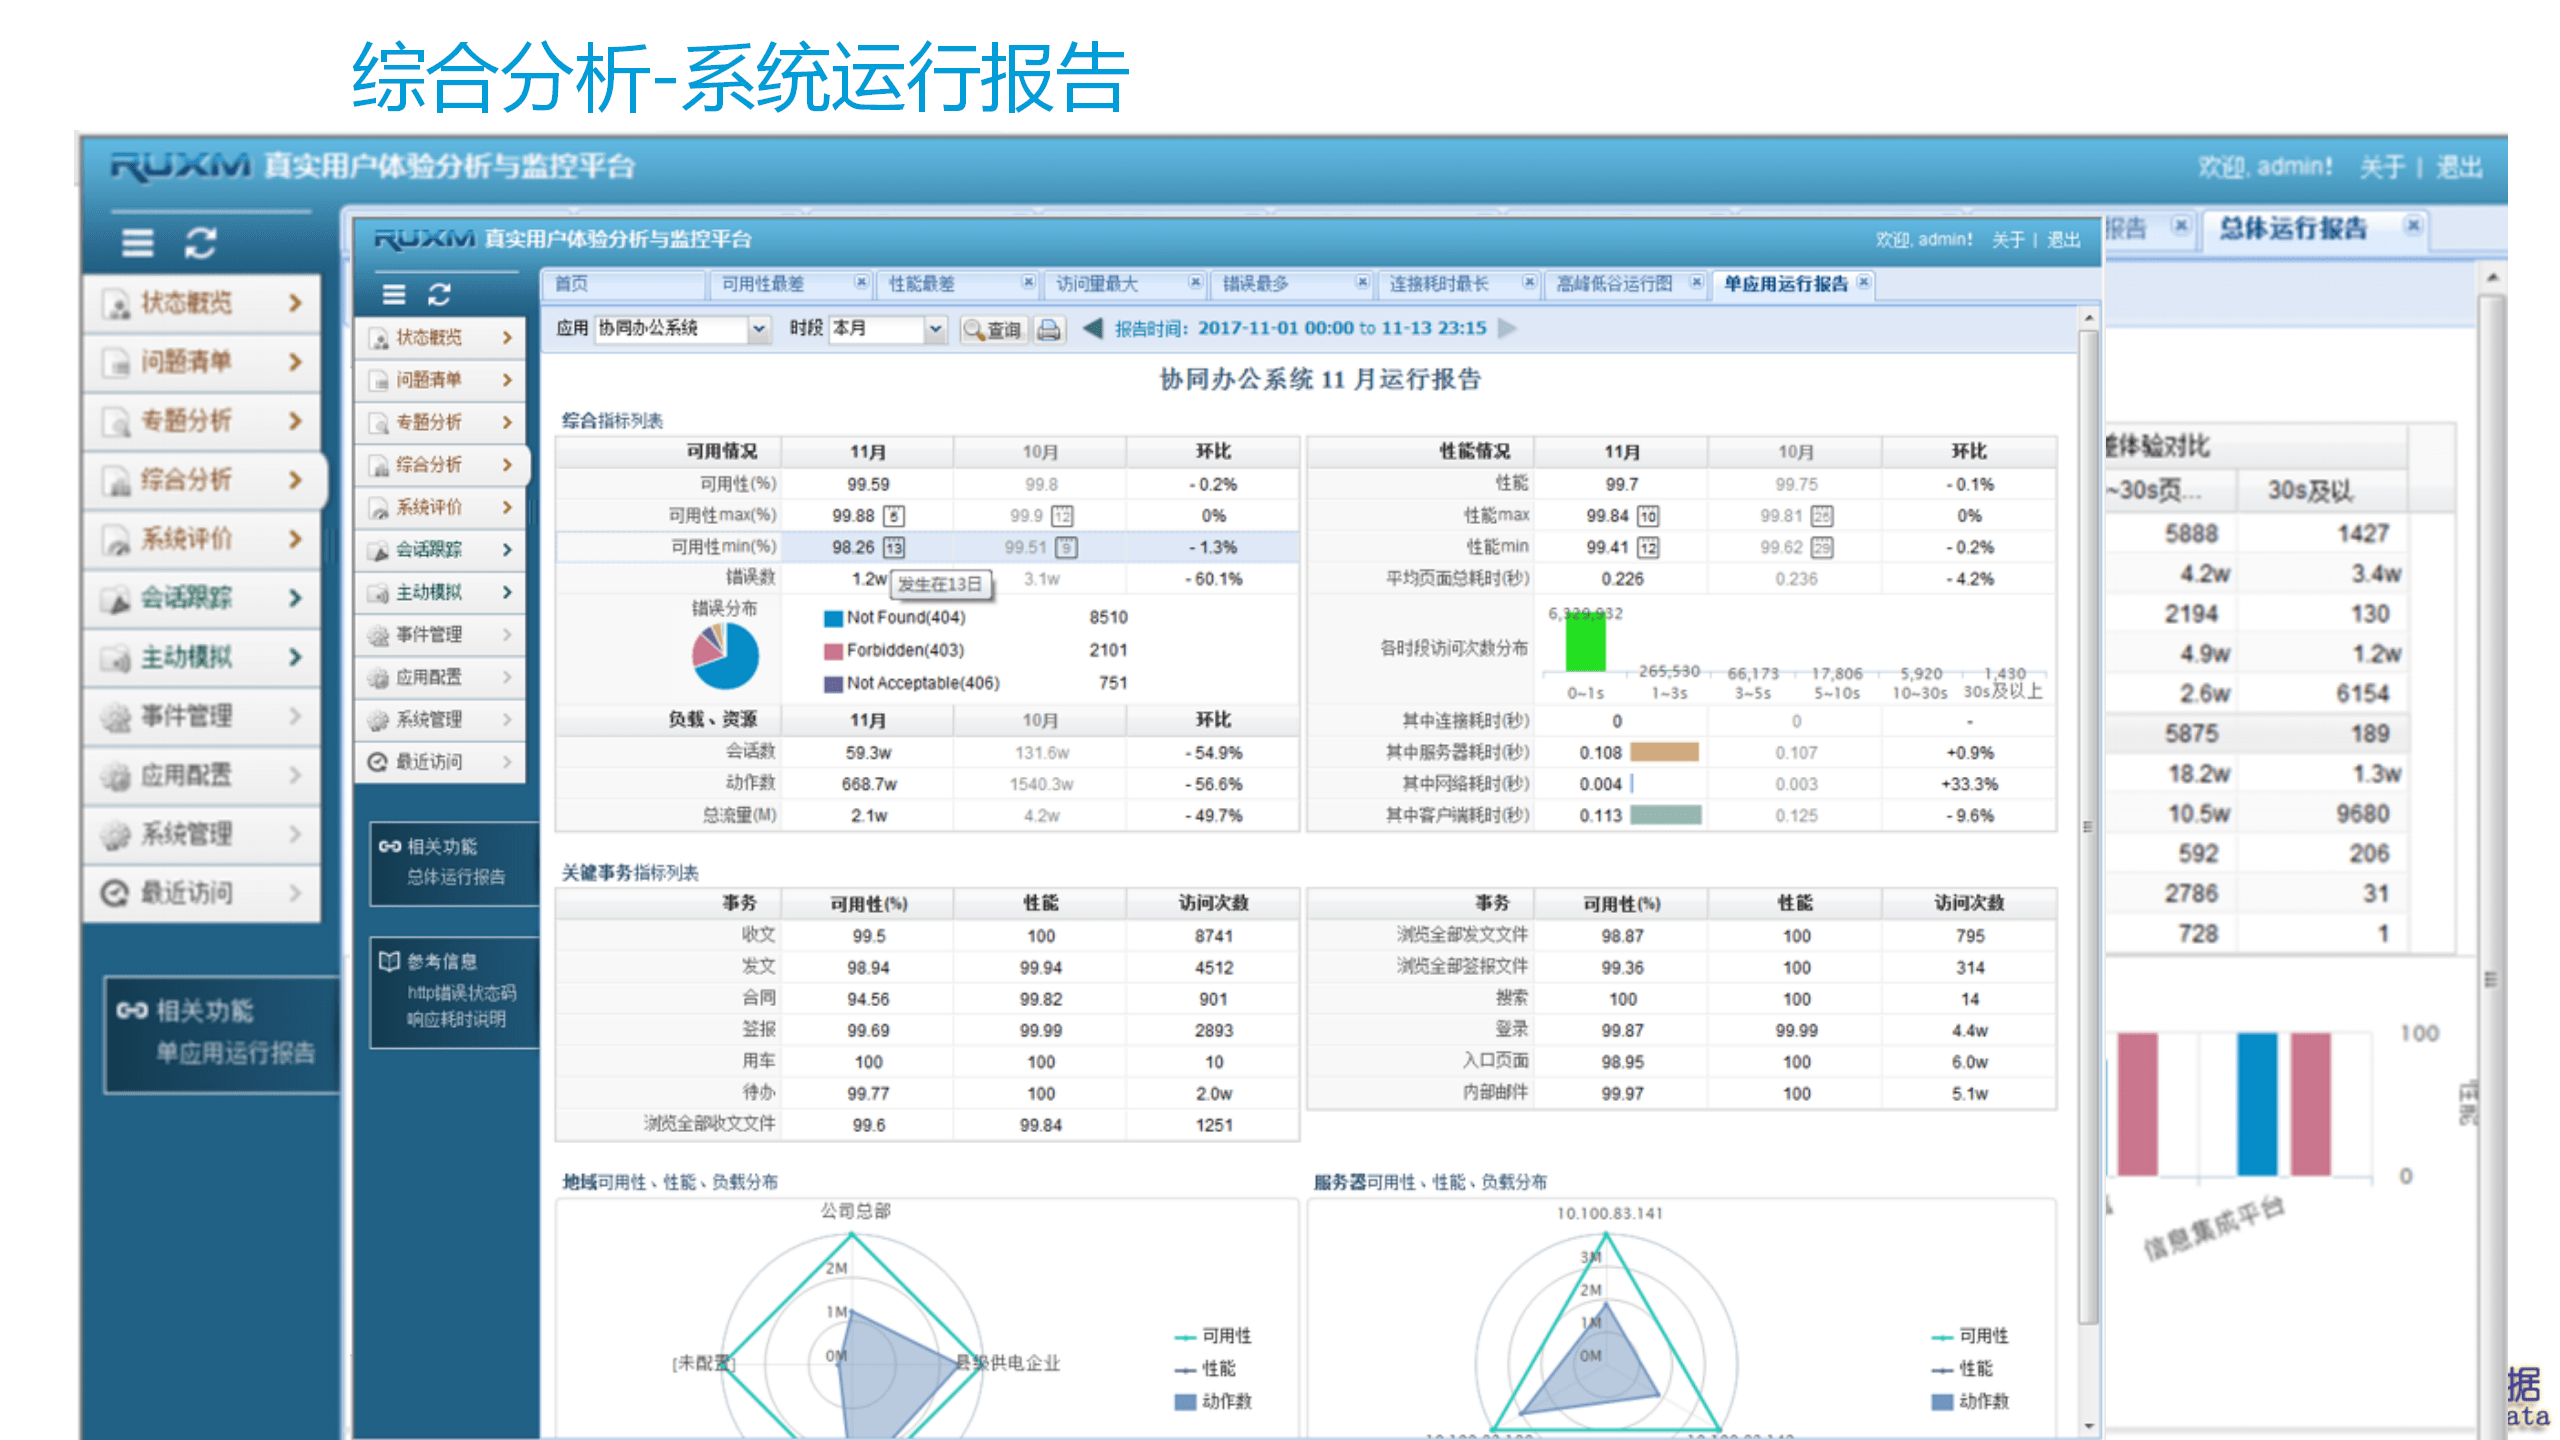This screenshot has width=2560, height=1440.
Task: Open the 时段 dropdown (本月)
Action: 935,328
